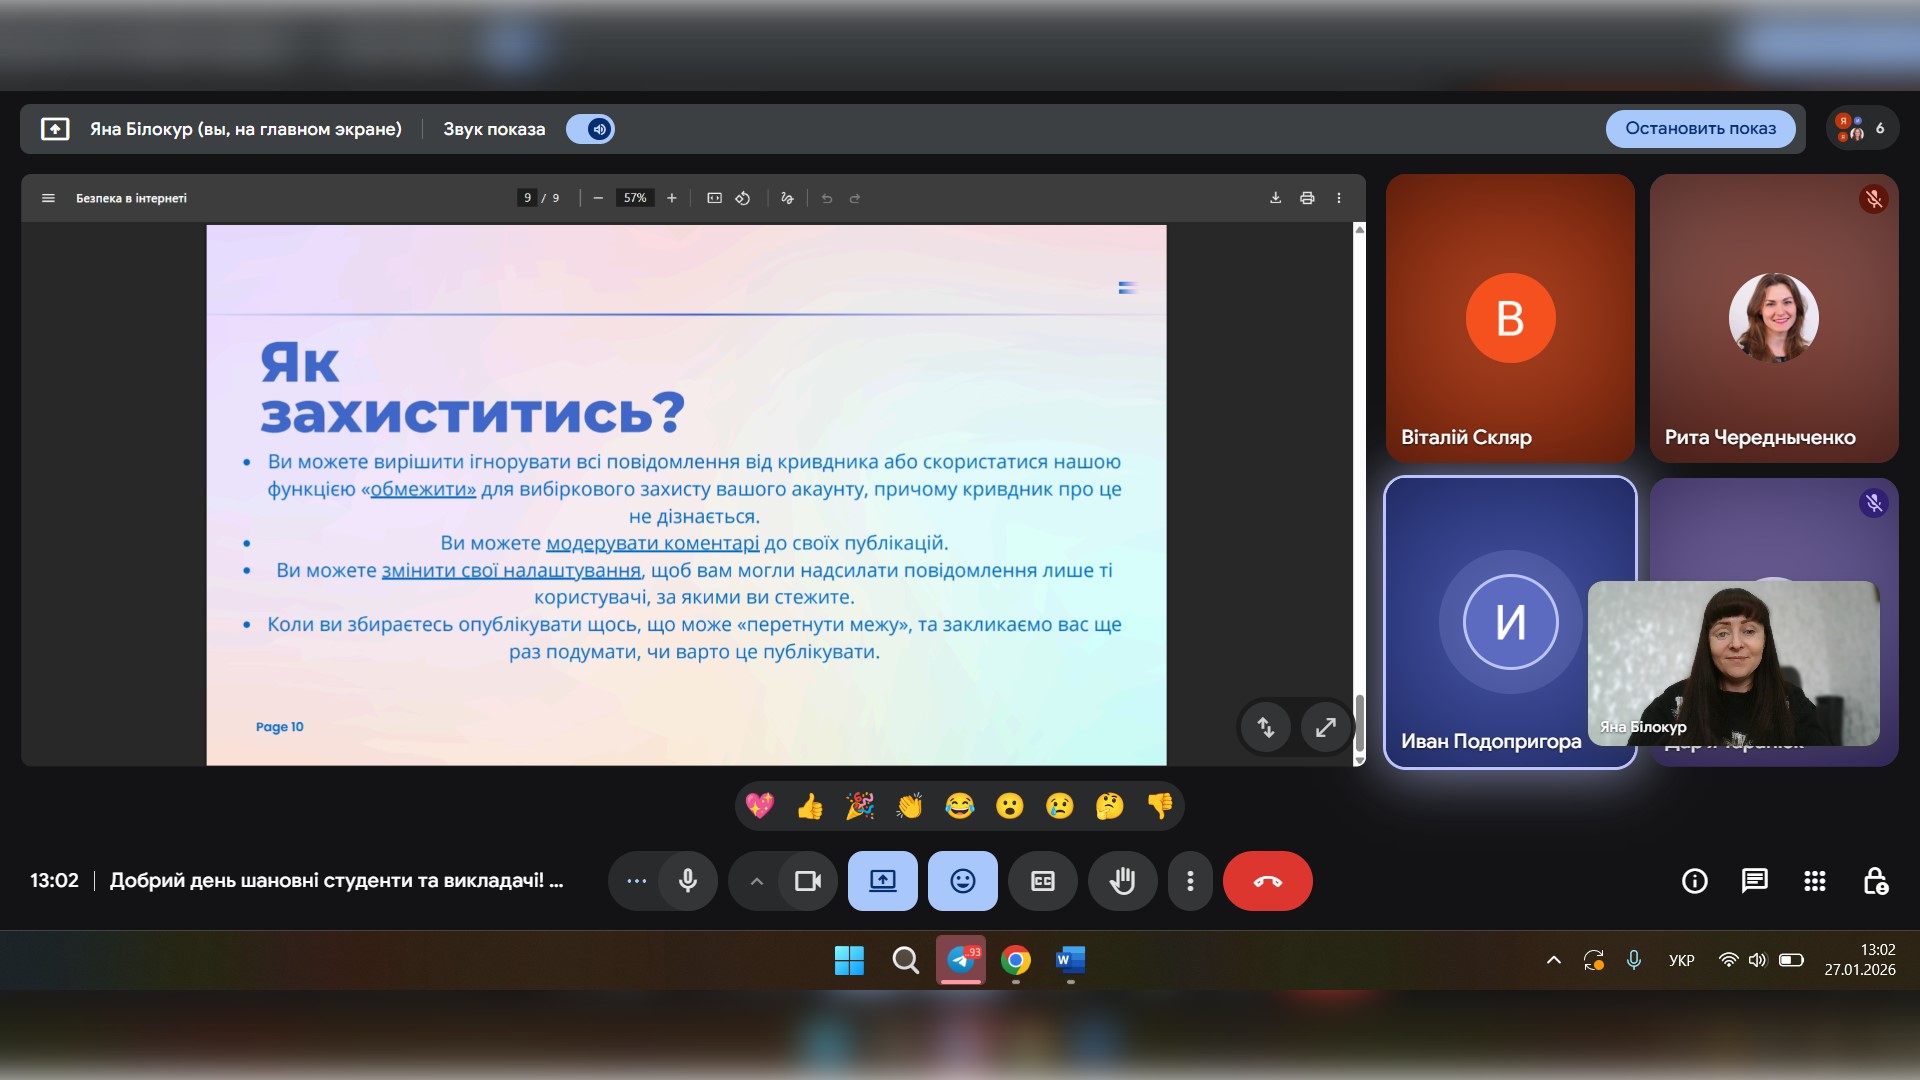This screenshot has width=1920, height=1080.
Task: Show hidden system tray icons
Action: 1553,960
